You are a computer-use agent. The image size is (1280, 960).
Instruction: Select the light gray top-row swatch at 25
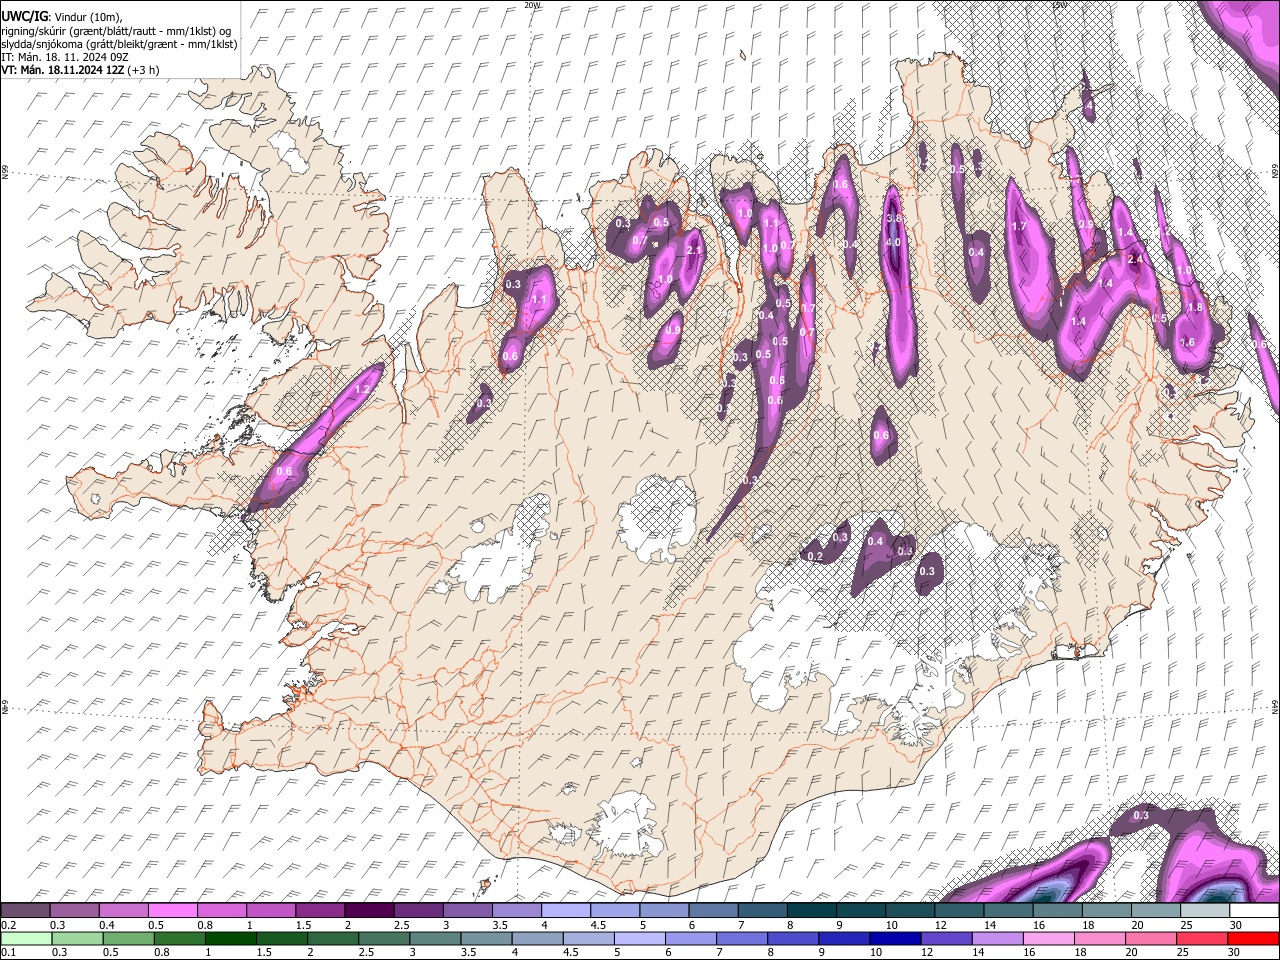tap(1204, 911)
